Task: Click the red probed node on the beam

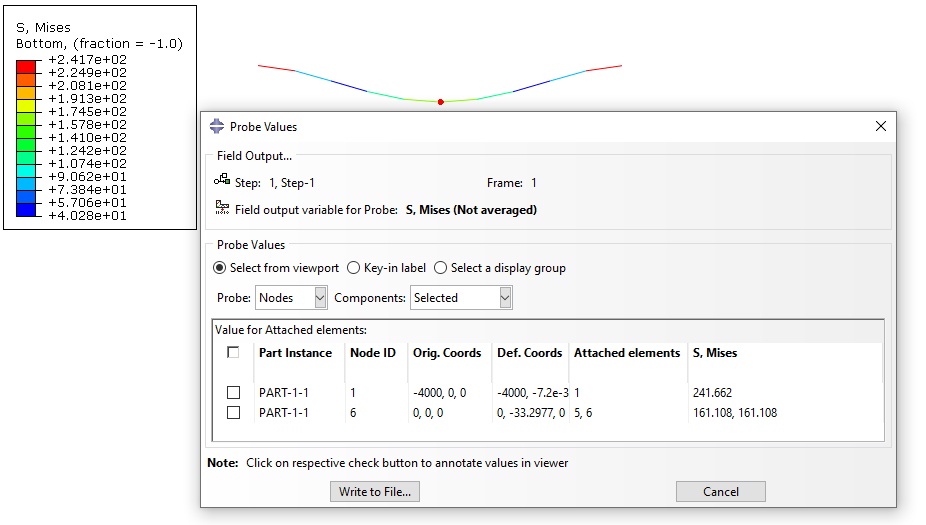Action: pyautogui.click(x=441, y=102)
